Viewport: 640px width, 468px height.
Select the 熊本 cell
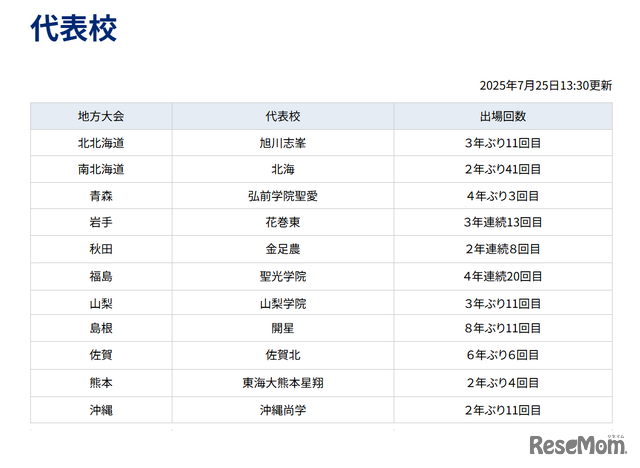click(x=101, y=383)
